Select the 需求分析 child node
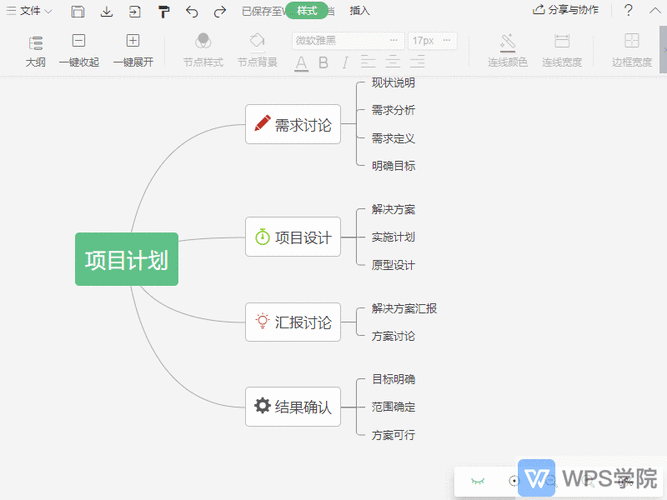This screenshot has height=500, width=667. [x=393, y=110]
